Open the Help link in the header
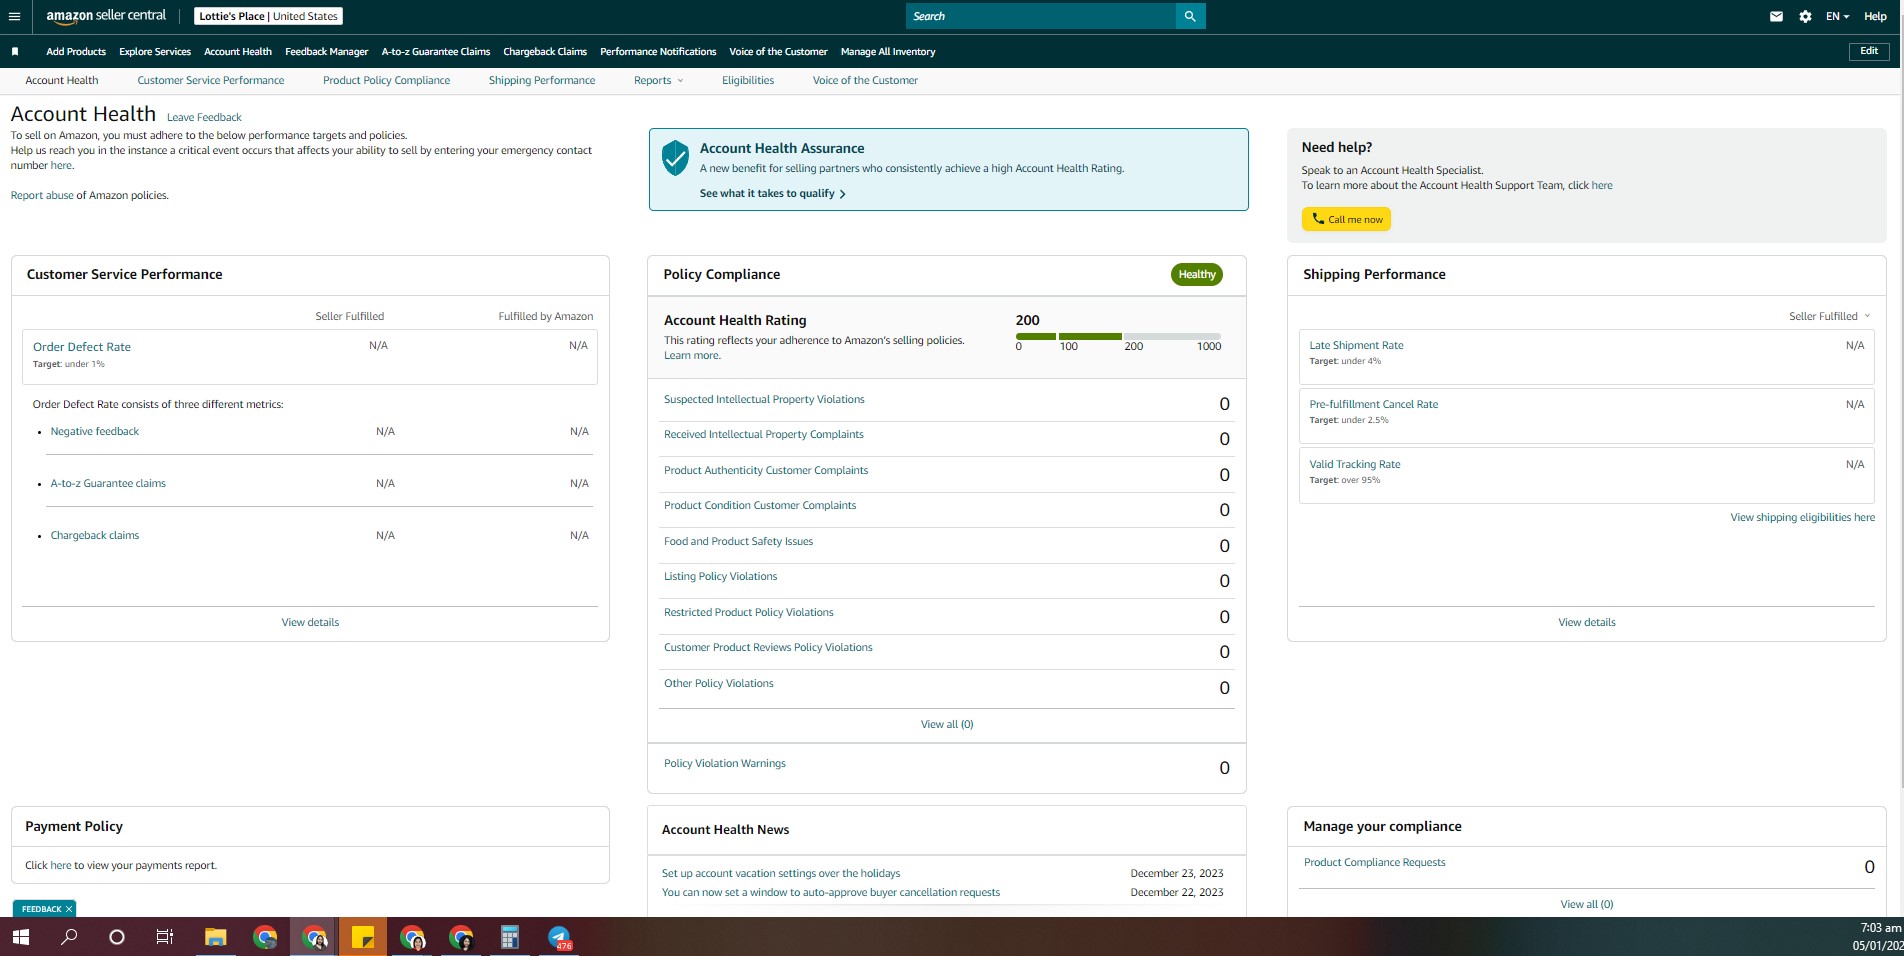The width and height of the screenshot is (1904, 956). click(x=1875, y=16)
